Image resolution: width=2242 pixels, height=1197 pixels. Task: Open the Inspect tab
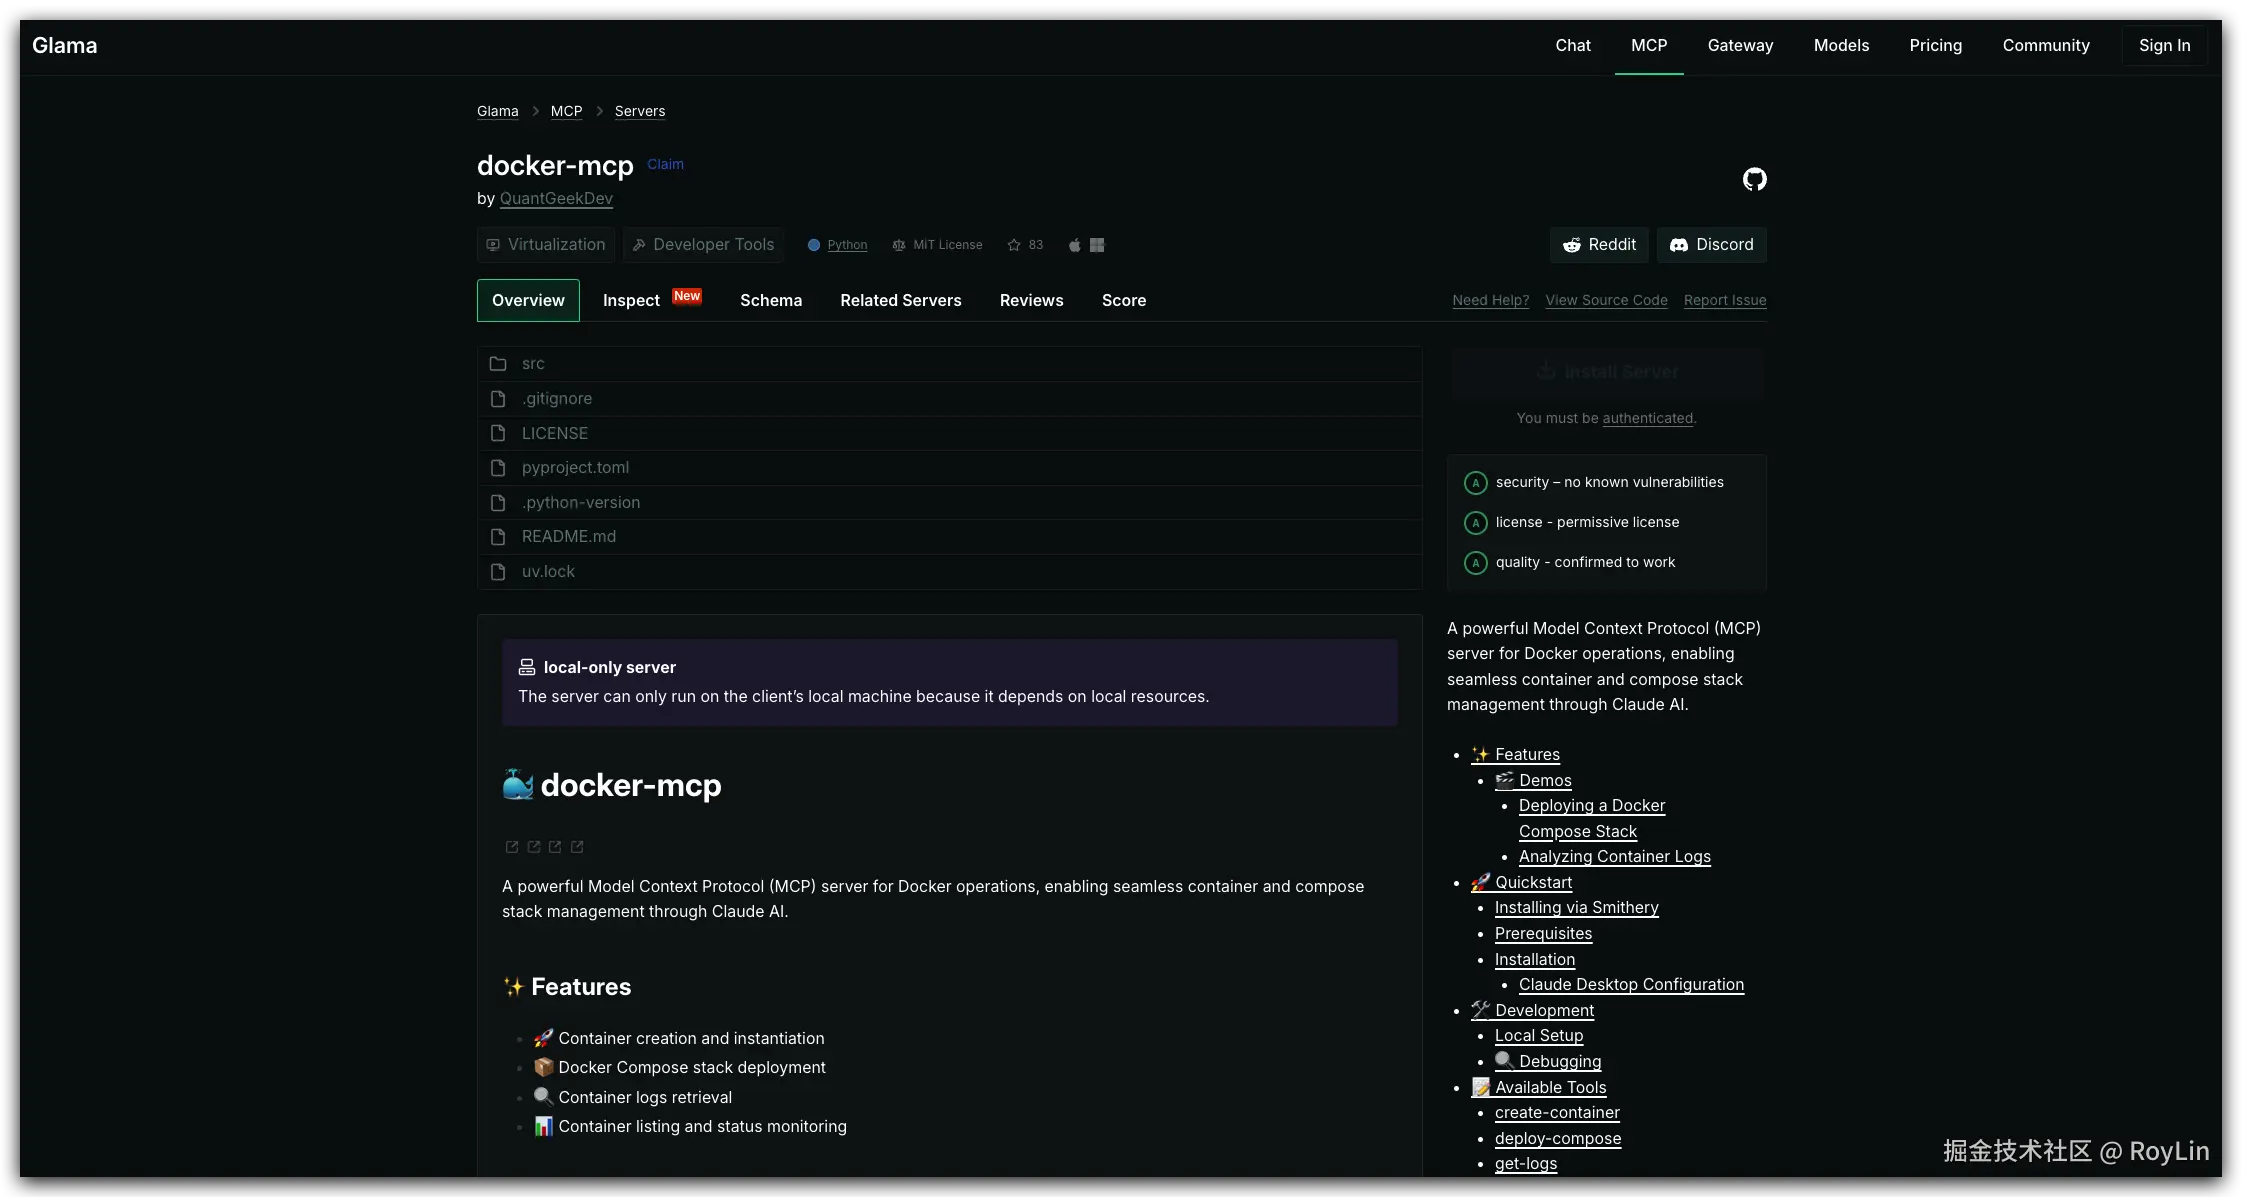(631, 301)
